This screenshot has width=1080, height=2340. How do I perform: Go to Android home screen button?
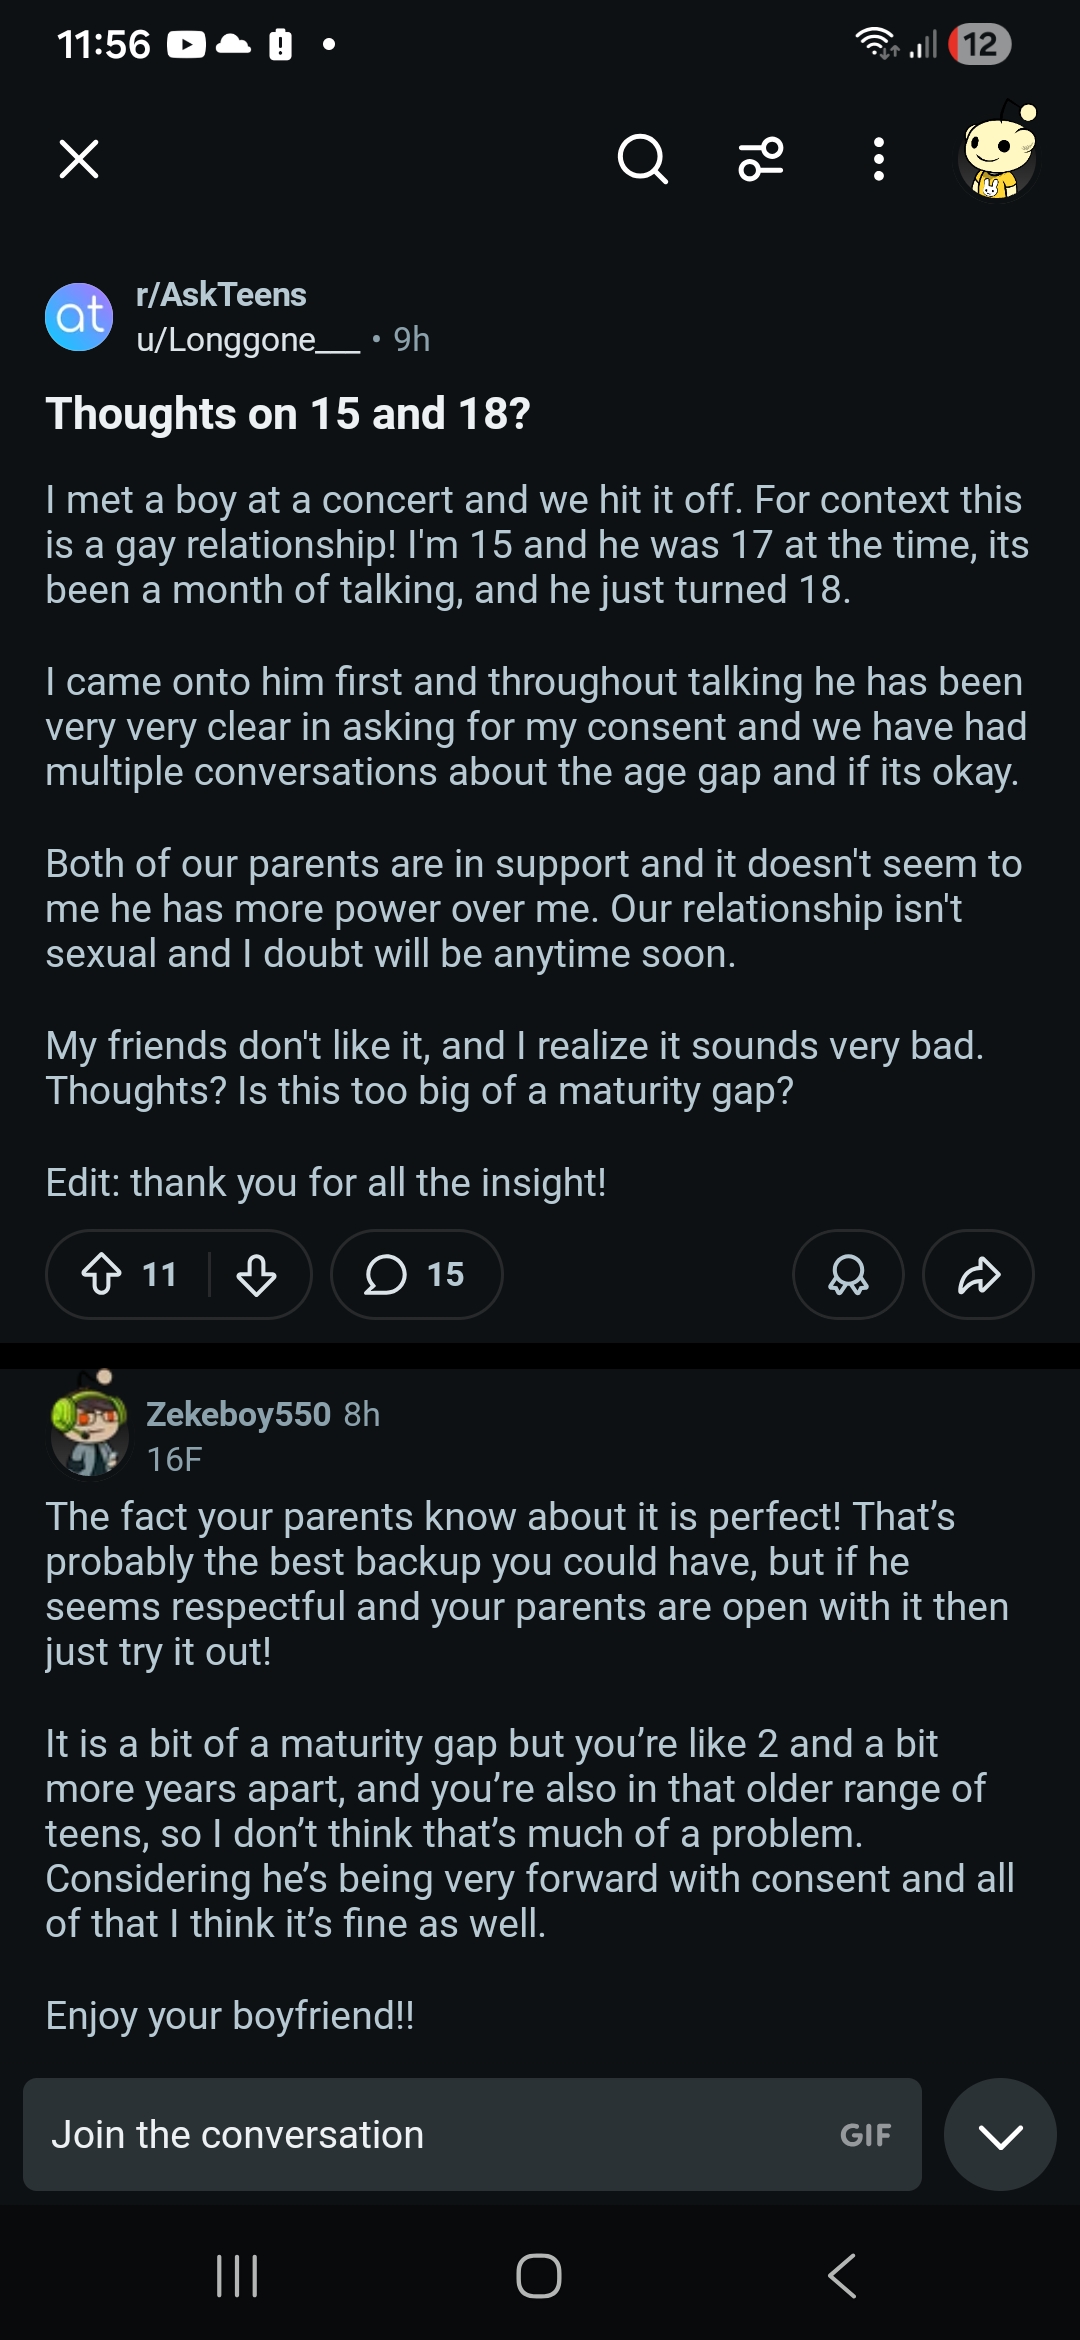[539, 2276]
